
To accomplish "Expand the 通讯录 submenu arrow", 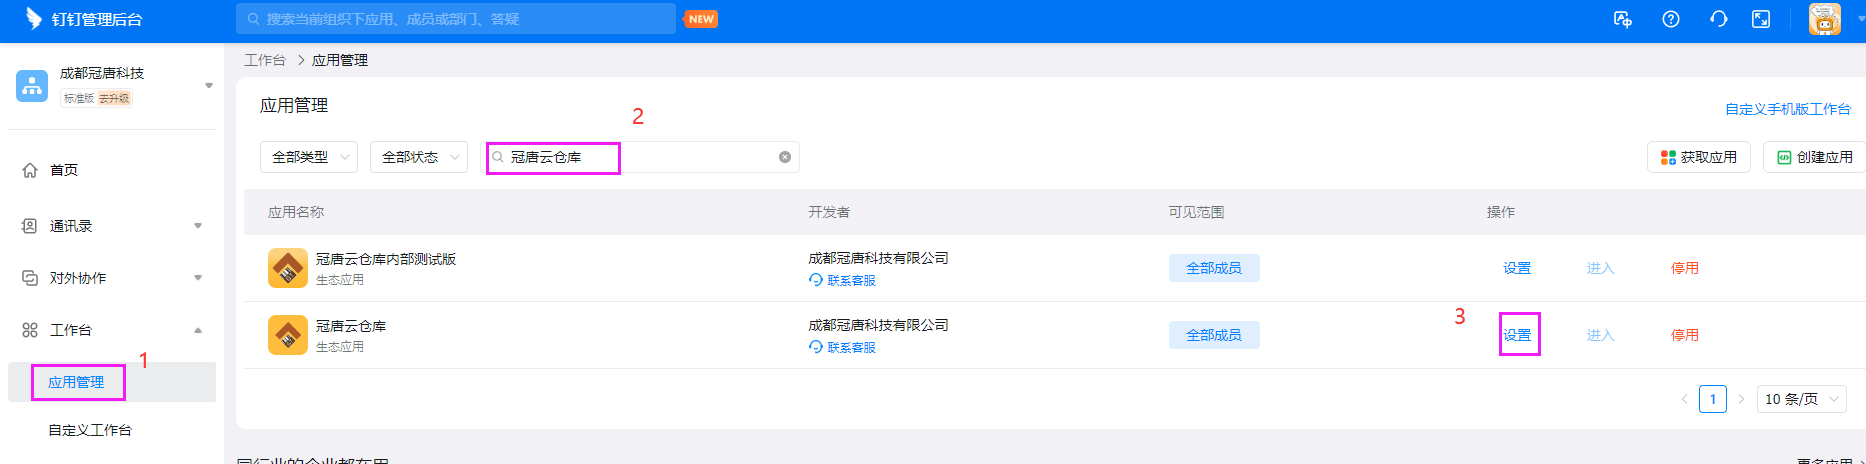I will click(x=198, y=226).
